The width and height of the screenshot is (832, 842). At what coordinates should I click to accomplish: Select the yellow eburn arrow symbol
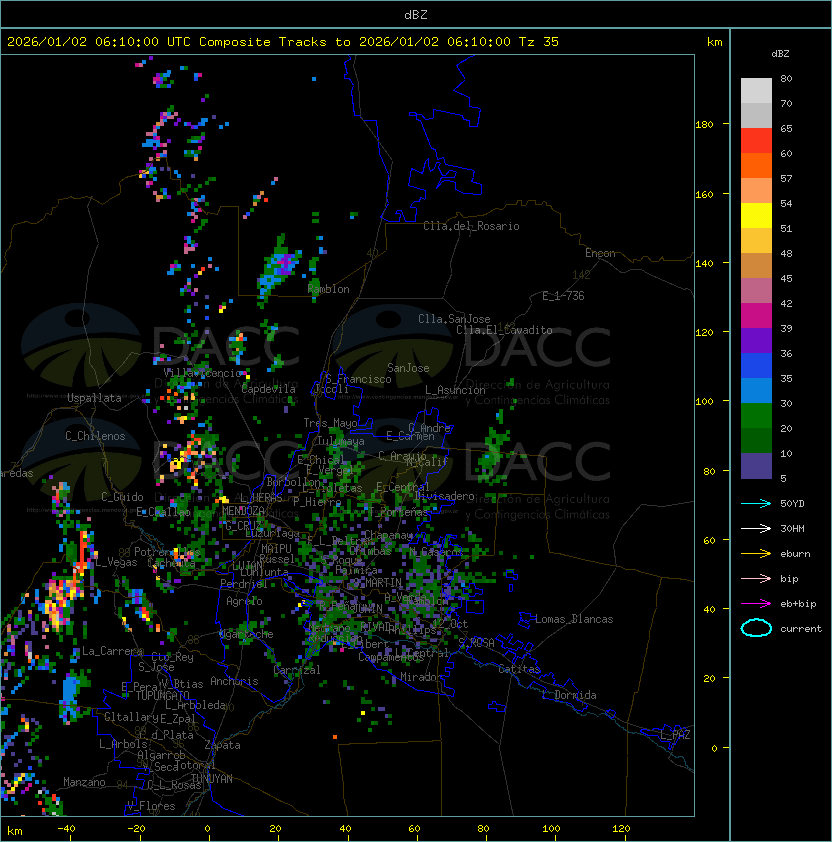coord(756,553)
